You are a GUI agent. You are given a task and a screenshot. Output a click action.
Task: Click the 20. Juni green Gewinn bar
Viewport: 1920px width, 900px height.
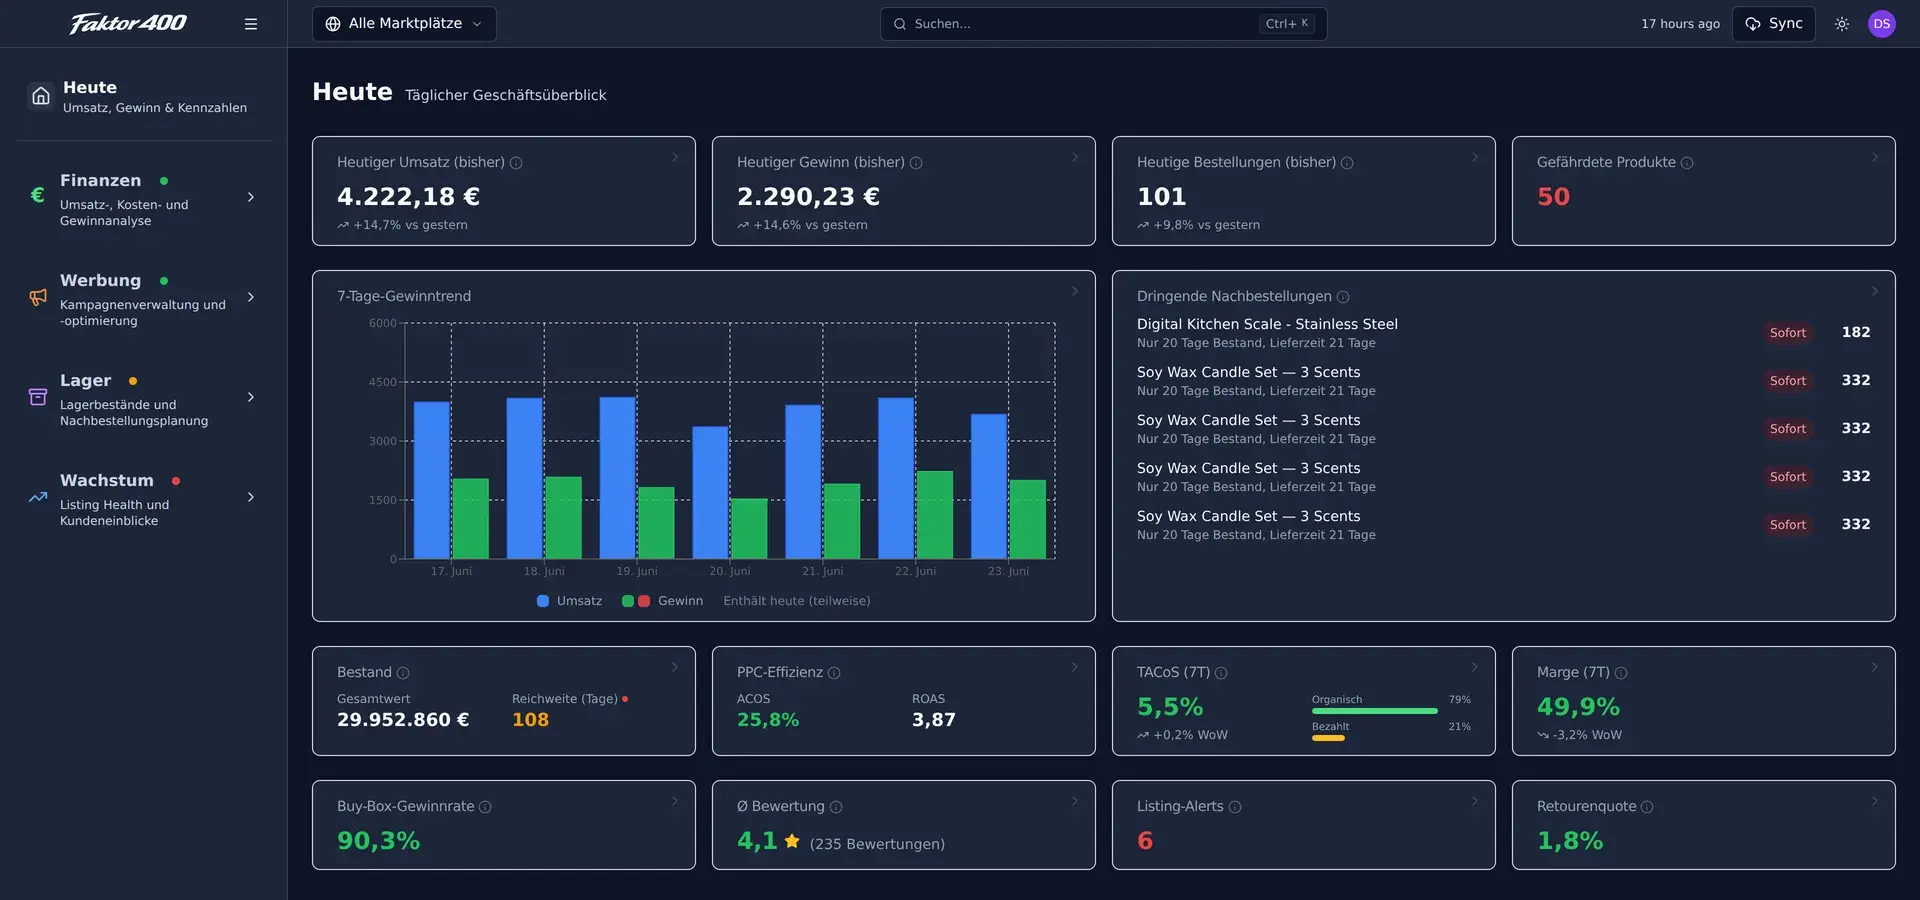point(749,528)
